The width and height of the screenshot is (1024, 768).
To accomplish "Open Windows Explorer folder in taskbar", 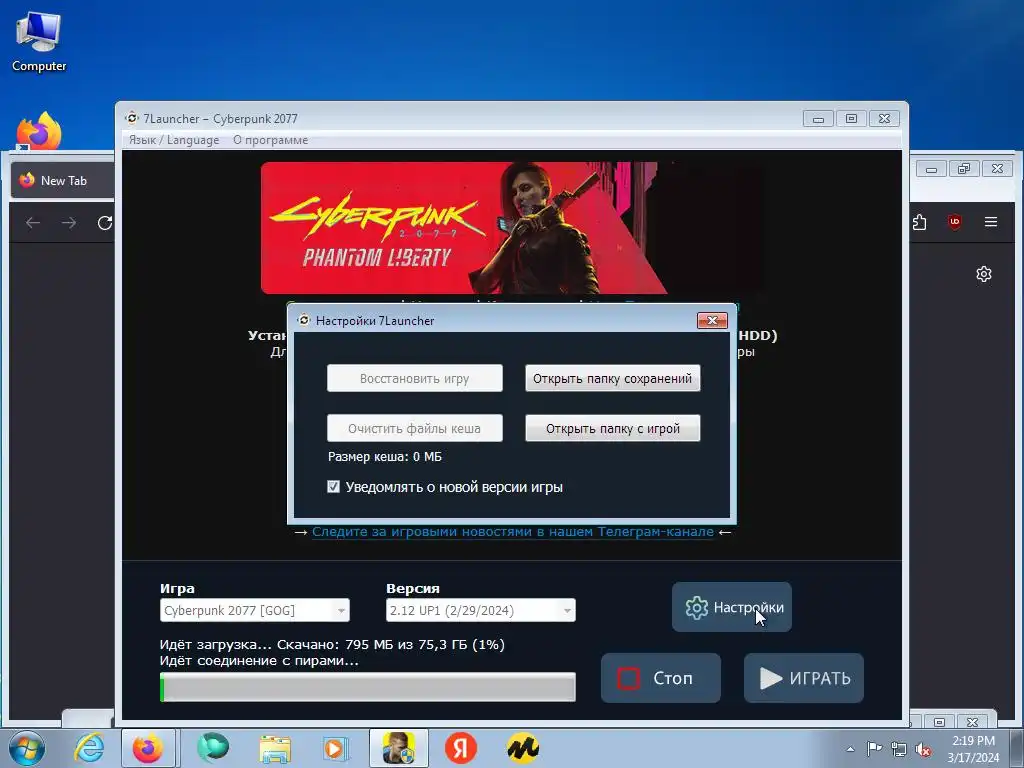I will 275,748.
